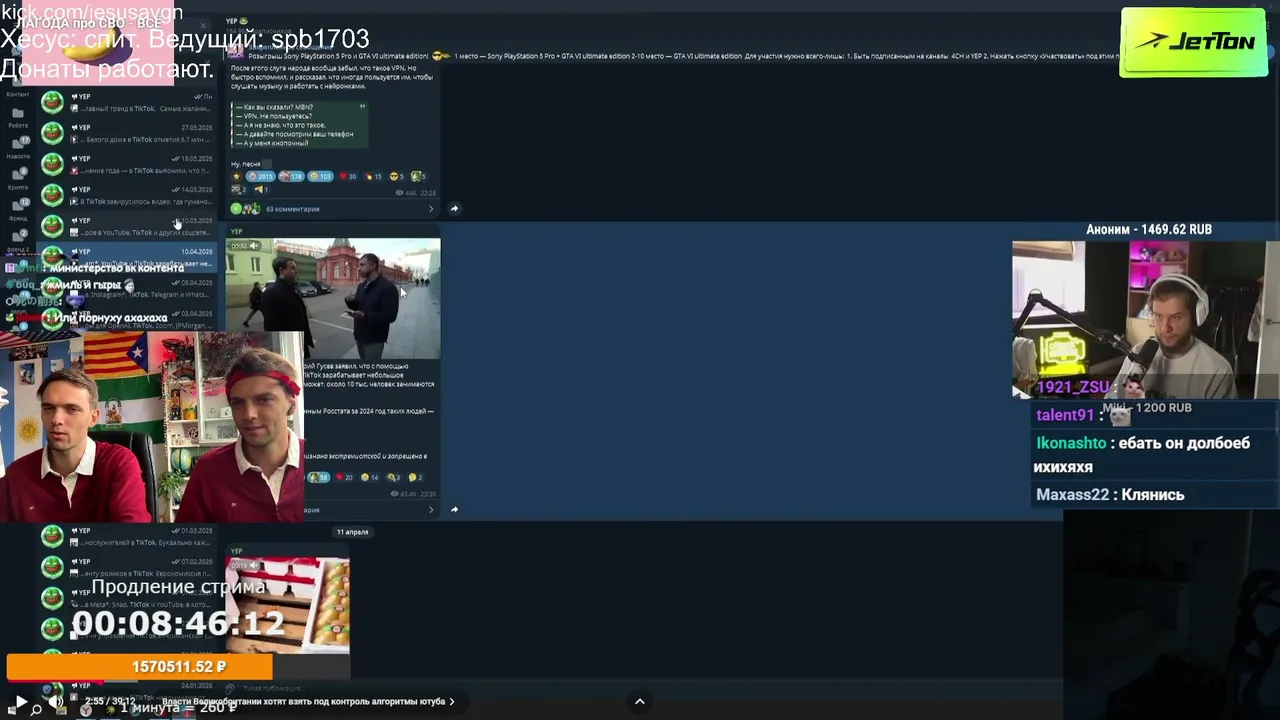Screen dimensions: 1280x720
Task: Expand comments arrow under the second post
Action: tap(431, 510)
